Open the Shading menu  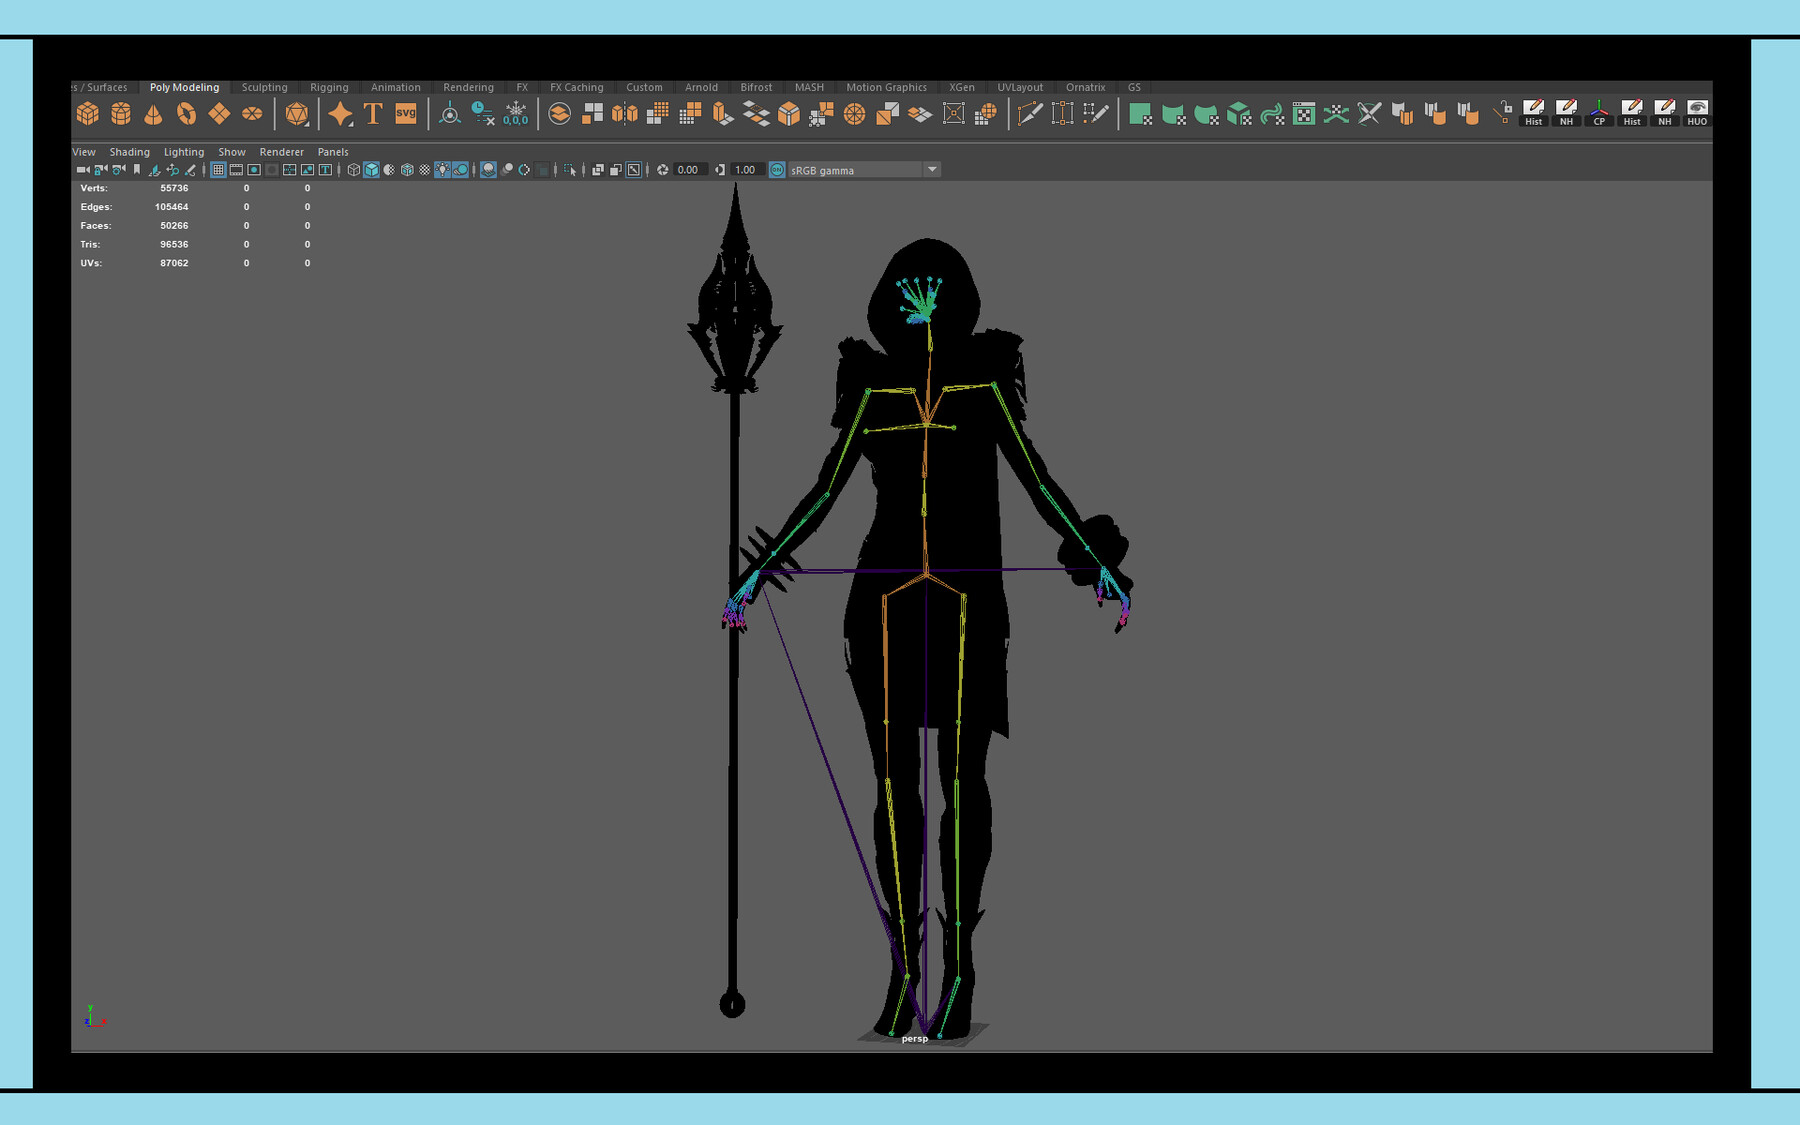[130, 151]
